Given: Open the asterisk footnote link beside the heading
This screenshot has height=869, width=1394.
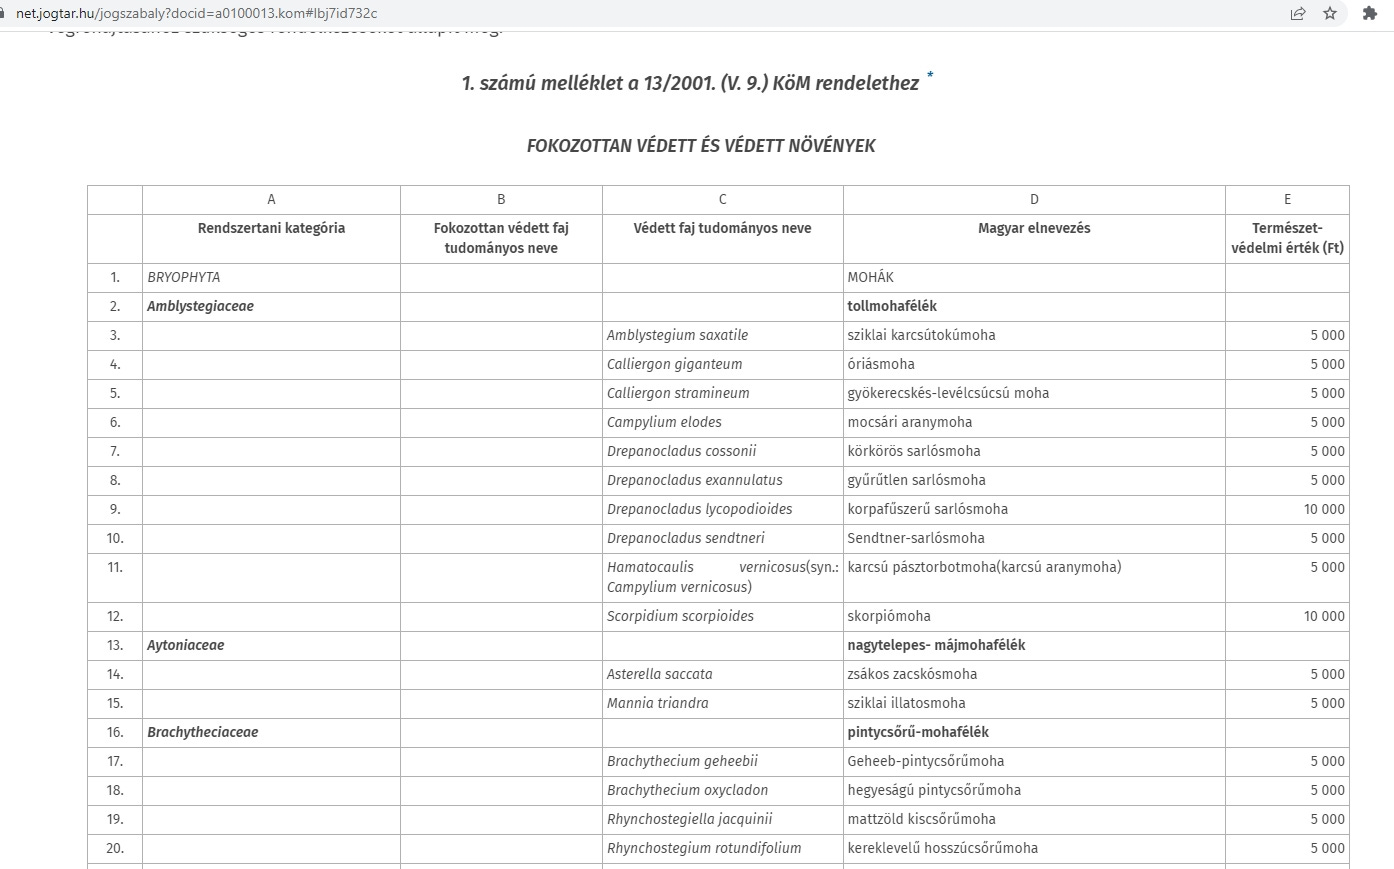Looking at the screenshot, I should point(931,75).
